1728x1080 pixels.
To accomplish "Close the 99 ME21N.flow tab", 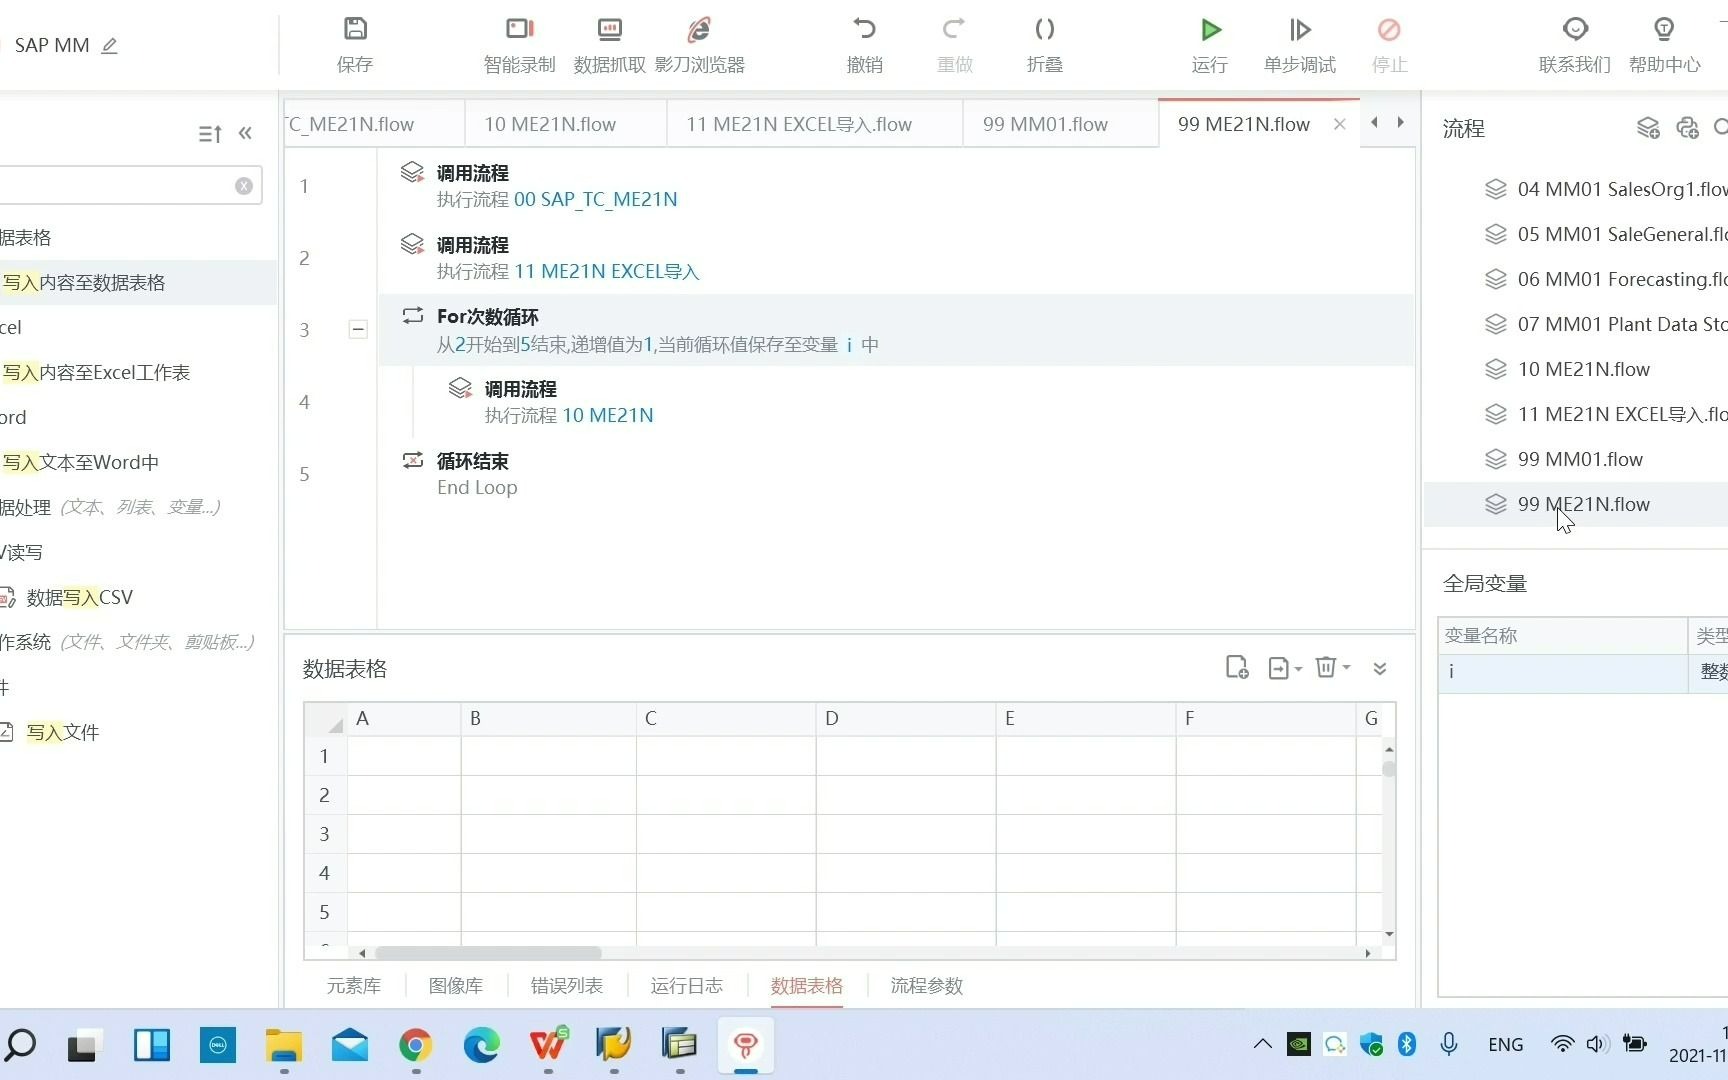I will [1339, 124].
